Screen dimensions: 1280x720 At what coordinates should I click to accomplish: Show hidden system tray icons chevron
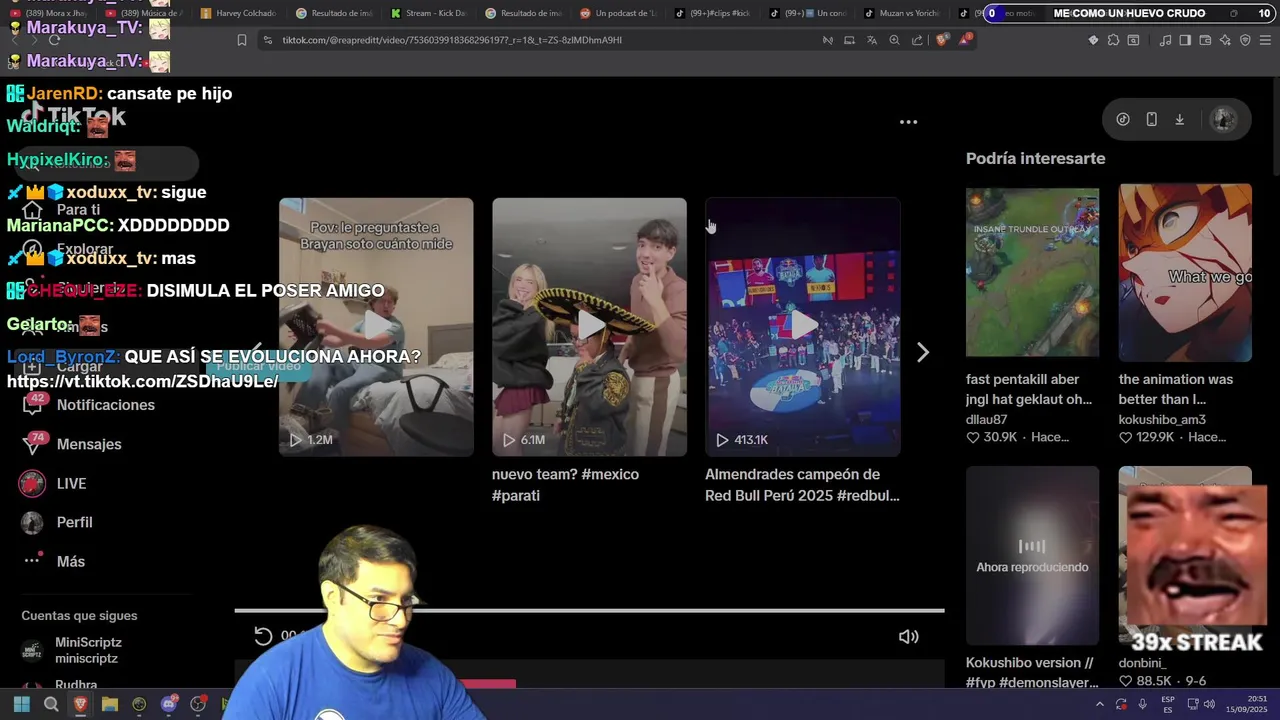click(x=1100, y=704)
